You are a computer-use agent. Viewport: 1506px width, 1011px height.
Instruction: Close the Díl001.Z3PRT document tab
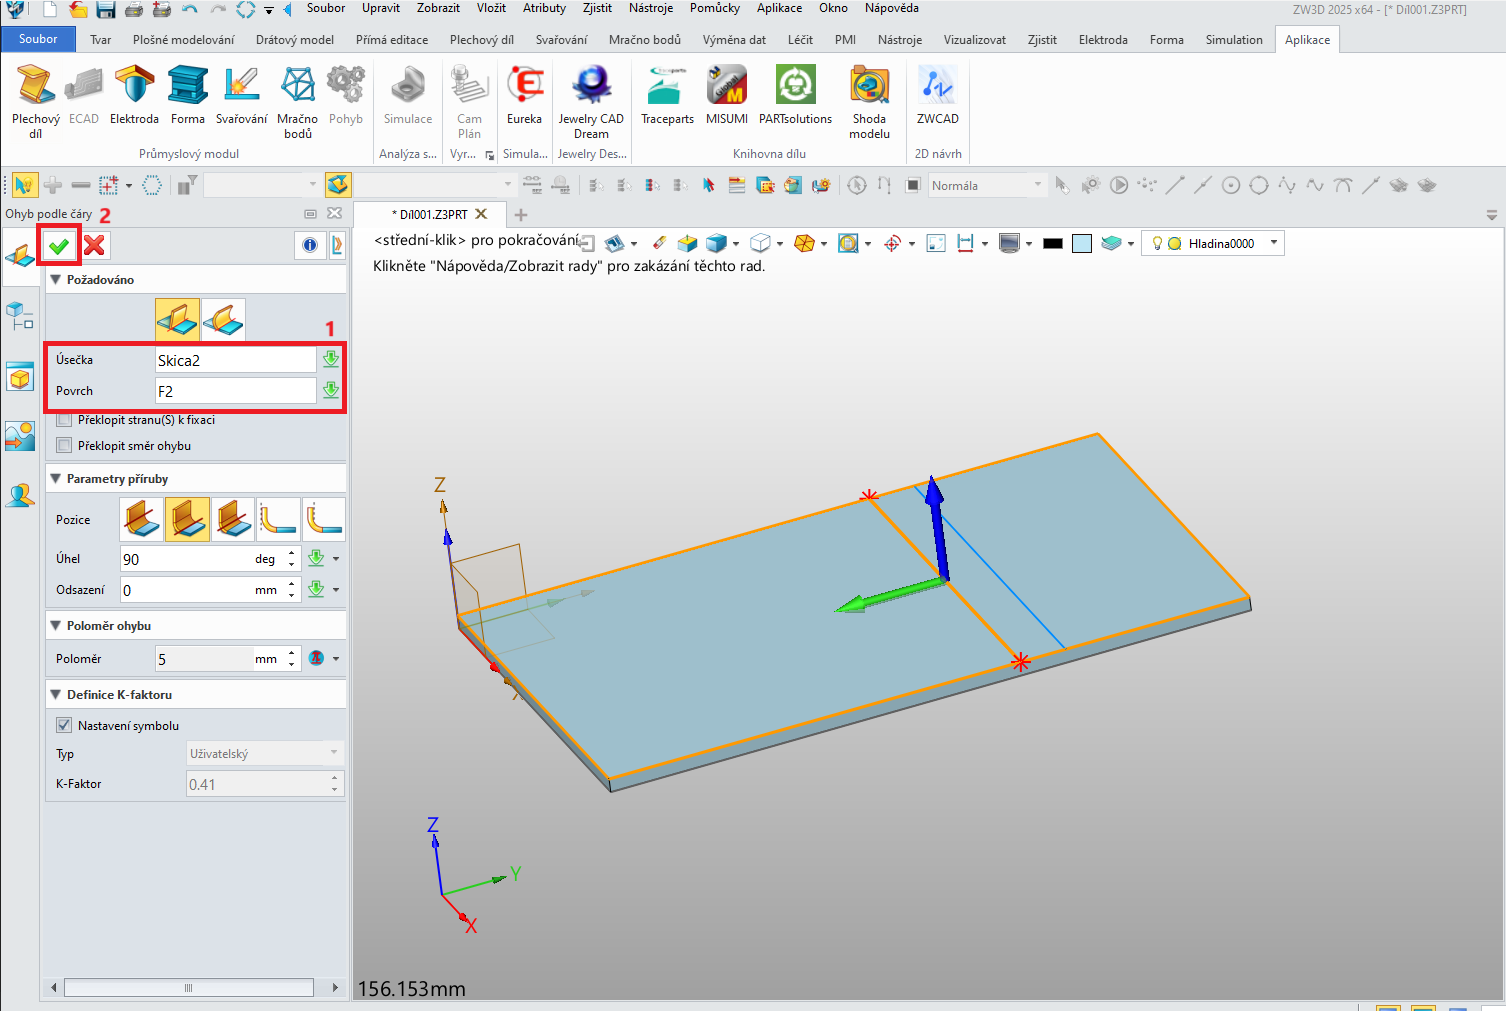pyautogui.click(x=481, y=214)
